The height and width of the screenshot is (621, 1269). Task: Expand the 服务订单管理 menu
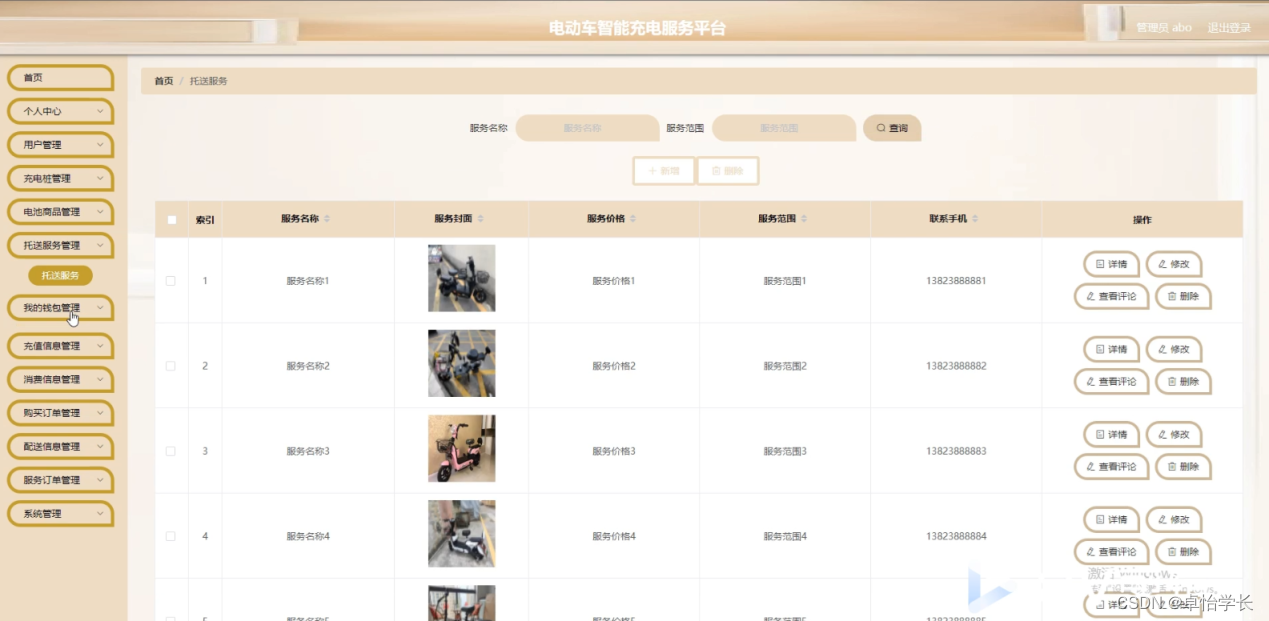click(x=60, y=480)
